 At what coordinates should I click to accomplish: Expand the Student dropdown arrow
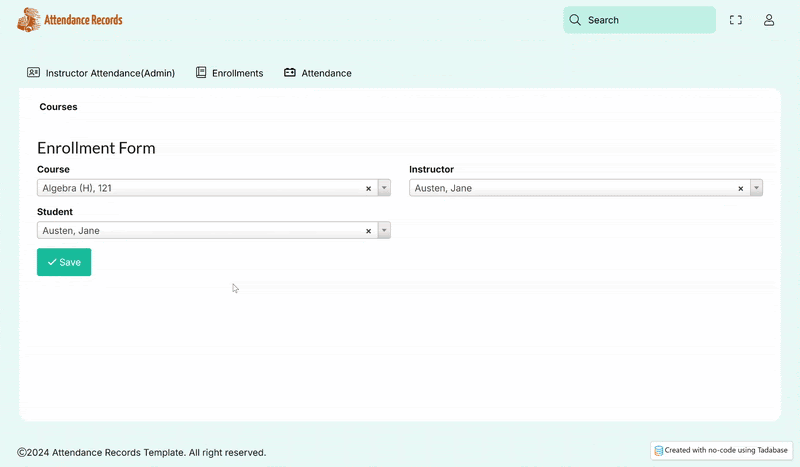click(384, 231)
